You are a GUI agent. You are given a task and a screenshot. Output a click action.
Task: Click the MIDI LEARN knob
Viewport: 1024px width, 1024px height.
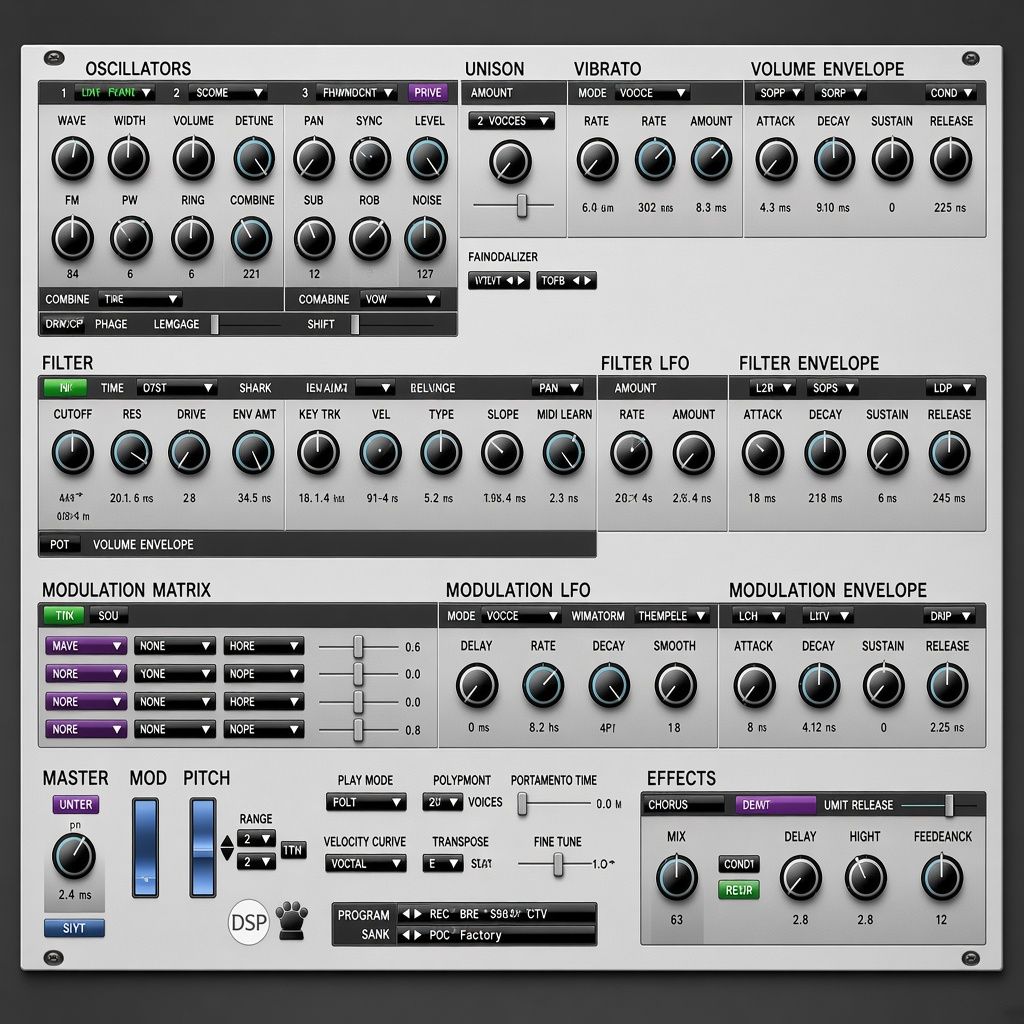(564, 452)
